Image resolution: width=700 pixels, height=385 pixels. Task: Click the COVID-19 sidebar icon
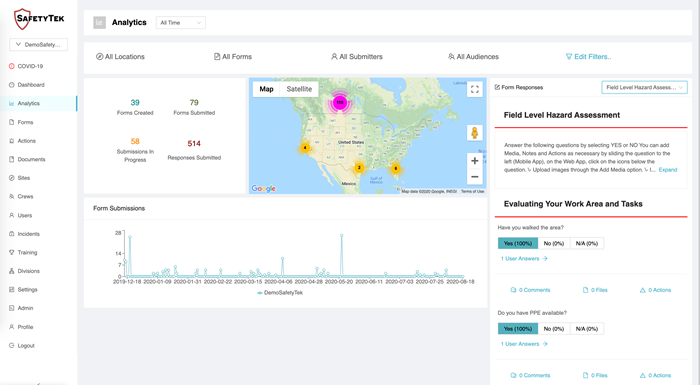click(x=12, y=66)
